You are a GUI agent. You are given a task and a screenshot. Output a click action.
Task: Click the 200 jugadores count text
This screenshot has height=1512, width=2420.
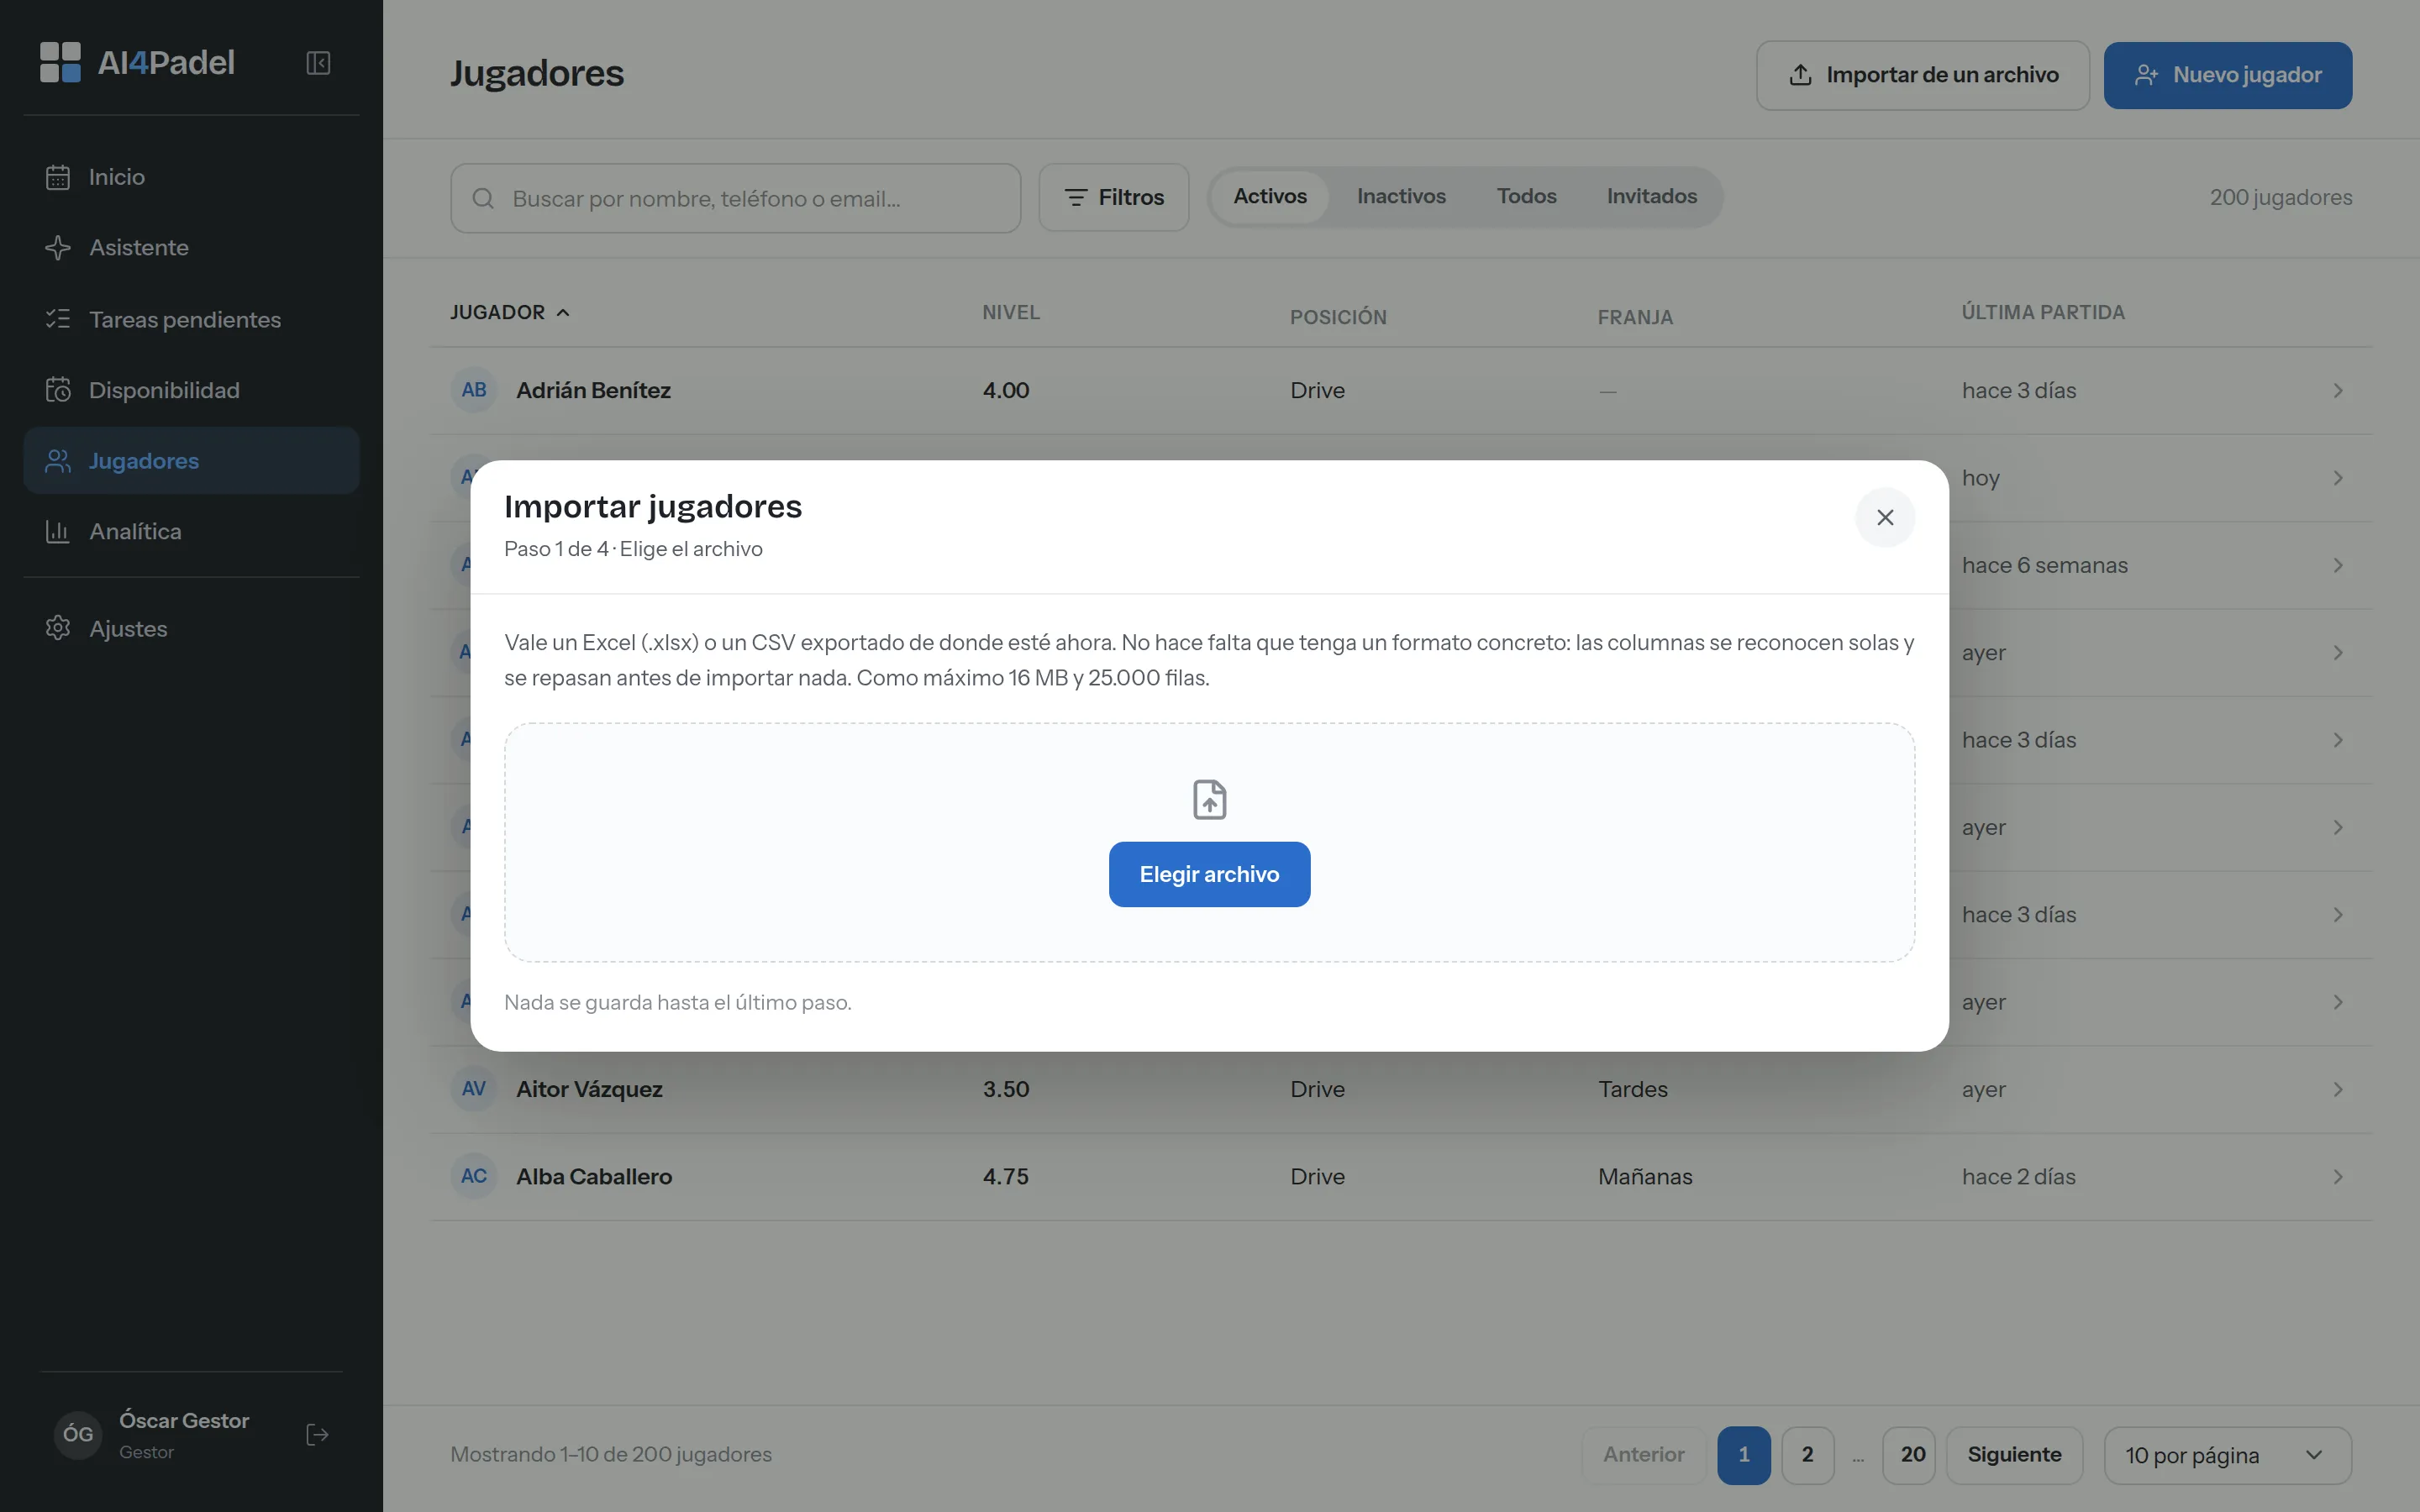pyautogui.click(x=2280, y=198)
